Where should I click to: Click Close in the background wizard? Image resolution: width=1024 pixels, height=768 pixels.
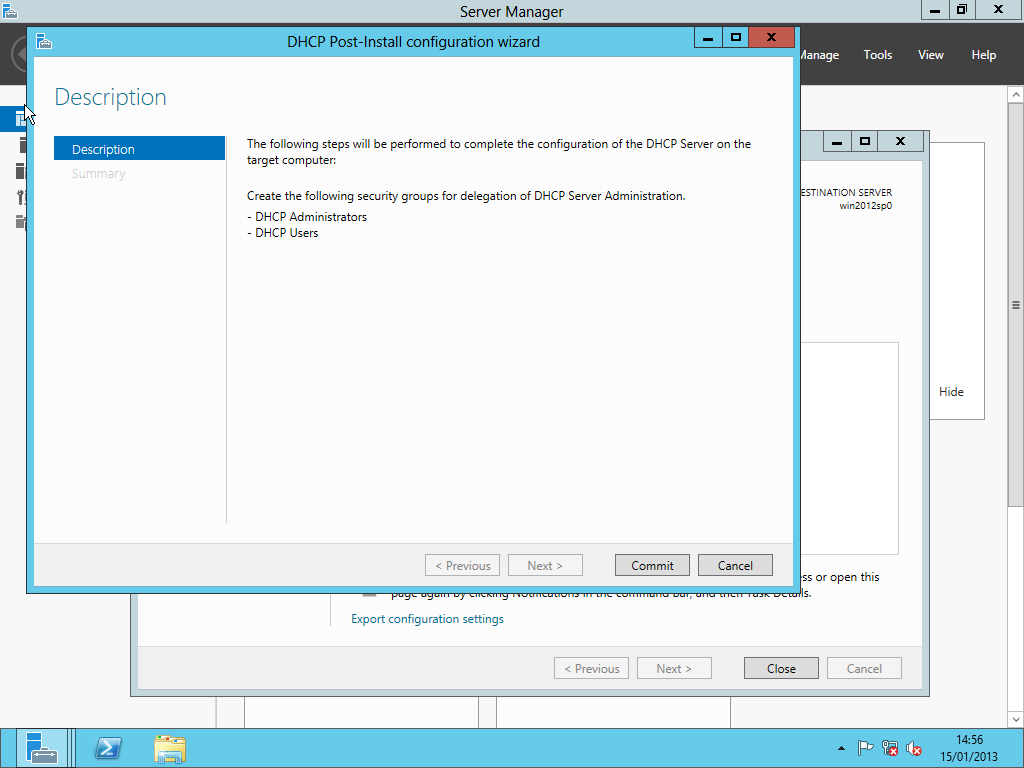click(781, 668)
